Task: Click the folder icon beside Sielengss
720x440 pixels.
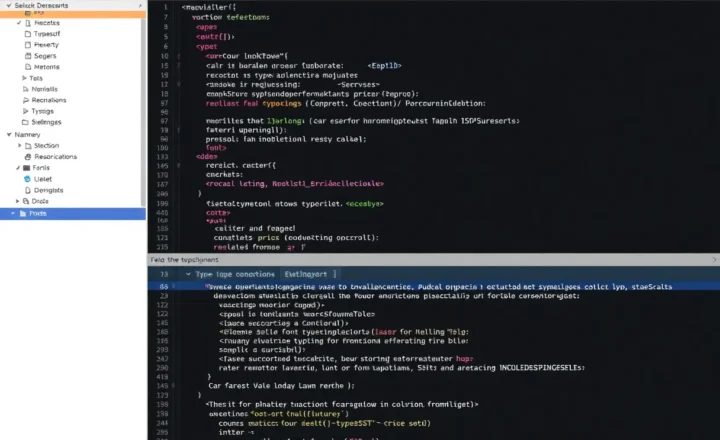Action: click(25, 122)
